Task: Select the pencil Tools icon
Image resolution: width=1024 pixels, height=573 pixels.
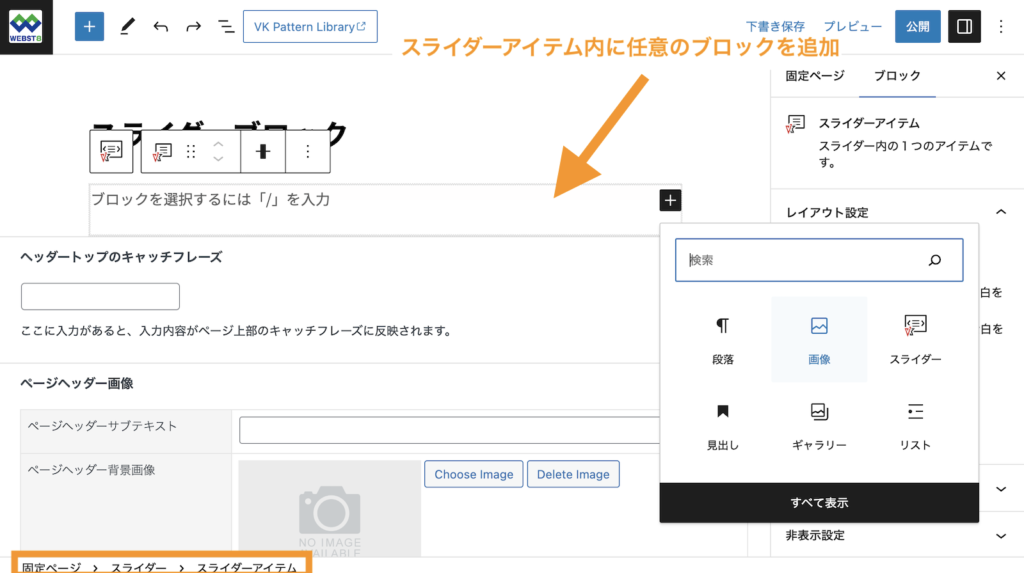Action: click(x=127, y=27)
